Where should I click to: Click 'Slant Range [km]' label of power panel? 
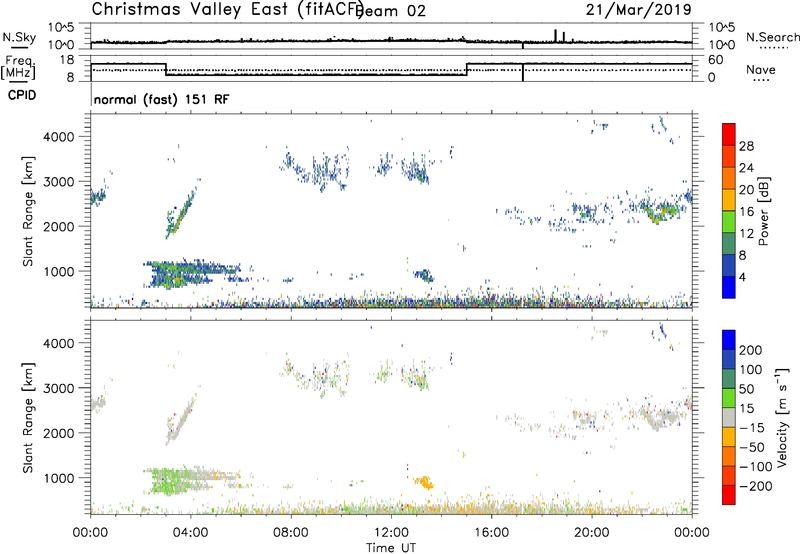28,211
